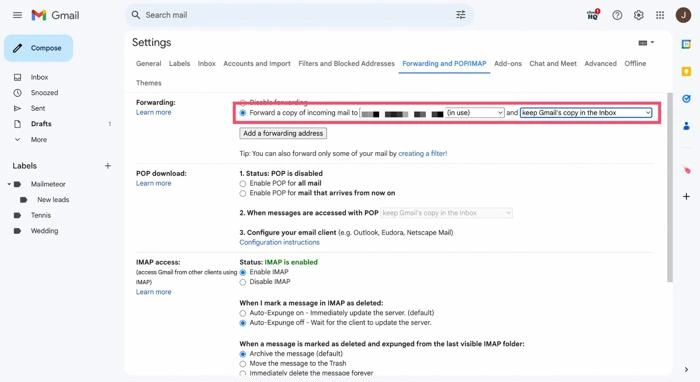Open Google Calendar side panel icon
This screenshot has width=700, height=382.
[x=686, y=44]
